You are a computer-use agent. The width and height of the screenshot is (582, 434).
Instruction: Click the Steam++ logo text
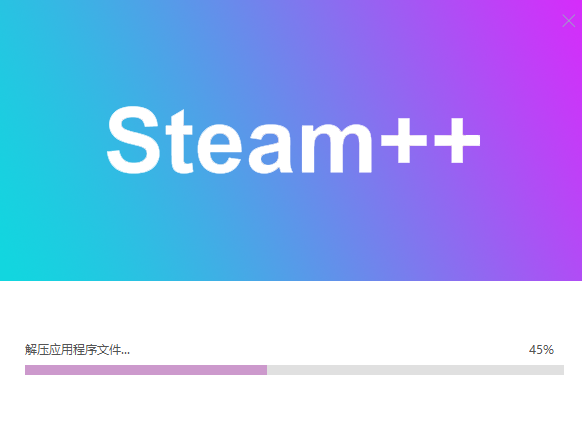point(293,140)
